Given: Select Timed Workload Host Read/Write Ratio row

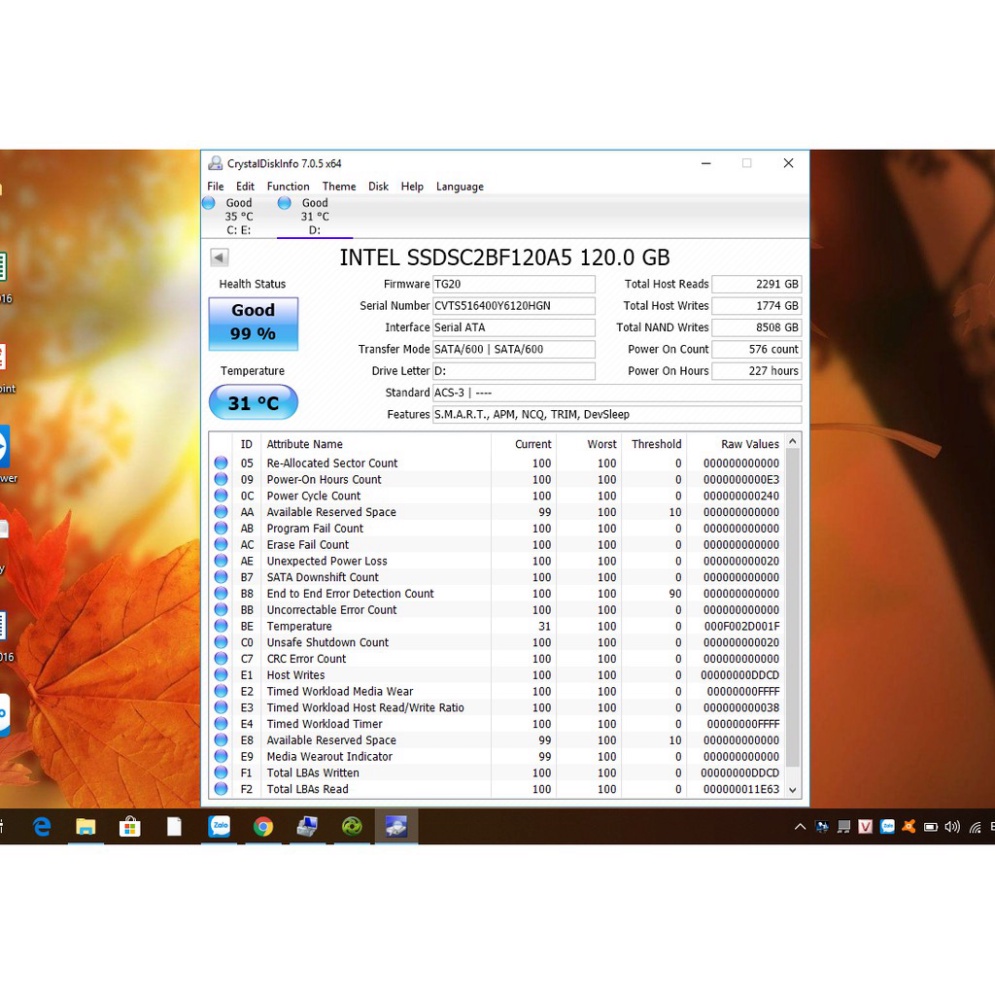Looking at the screenshot, I should click(x=497, y=708).
